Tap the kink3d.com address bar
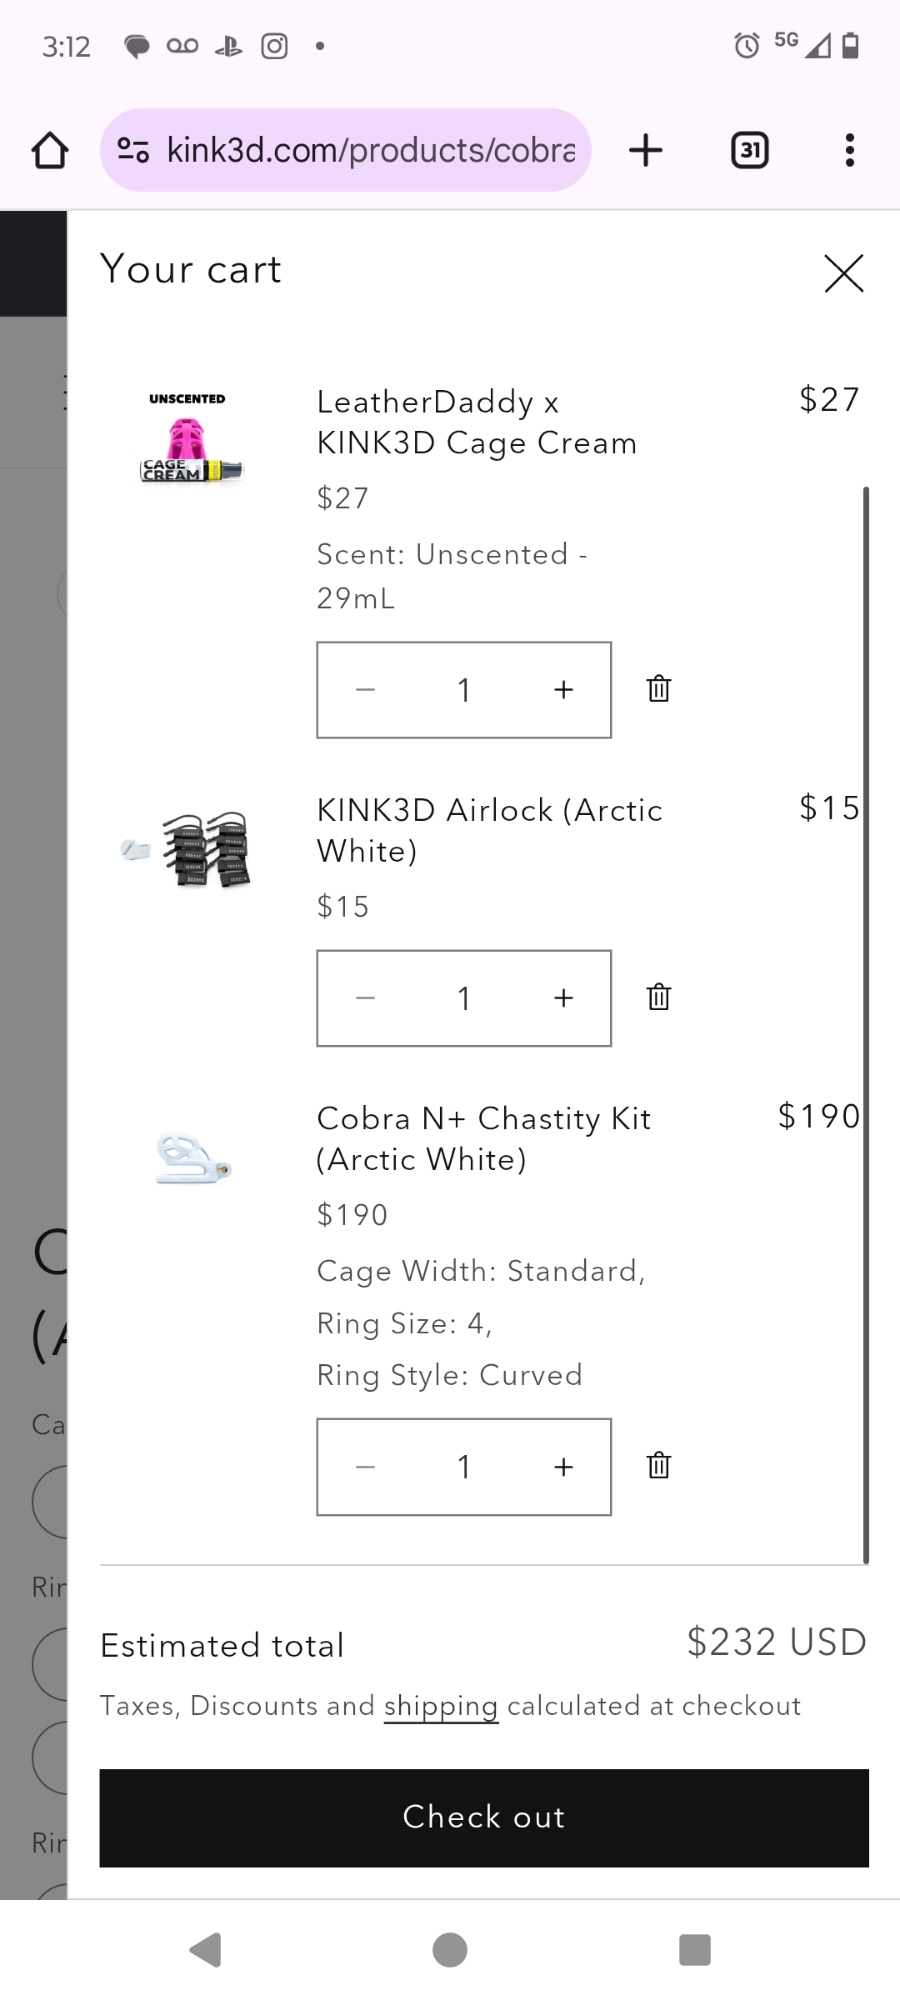900x2000 pixels. (370, 150)
